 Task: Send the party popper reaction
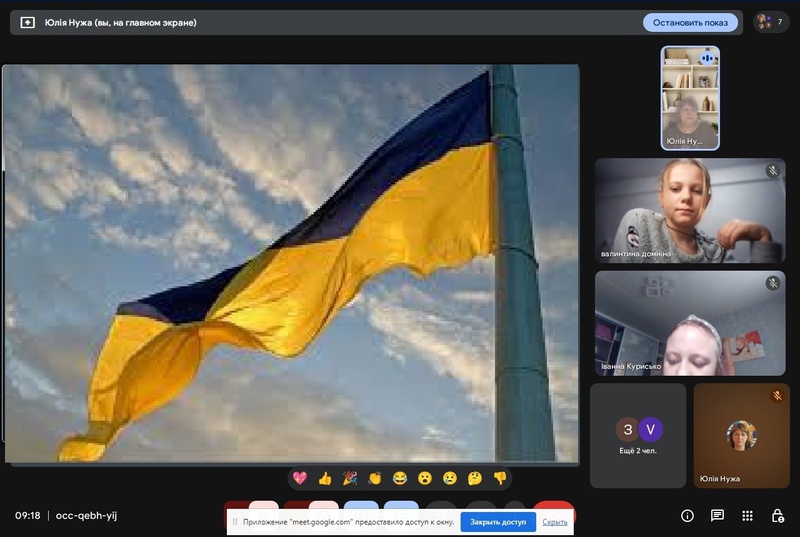[x=350, y=478]
